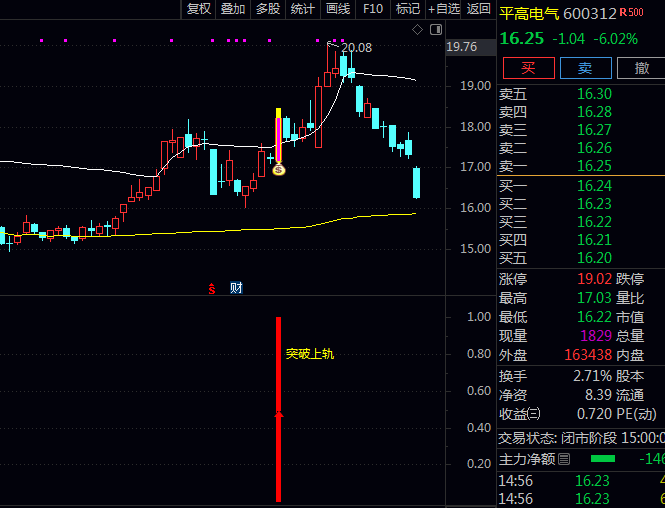The image size is (665, 508).
Task: Open the 主力净额 list icon
Action: [x=564, y=459]
